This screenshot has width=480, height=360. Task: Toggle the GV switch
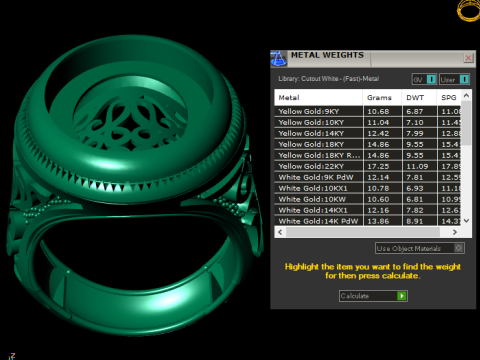pos(424,79)
